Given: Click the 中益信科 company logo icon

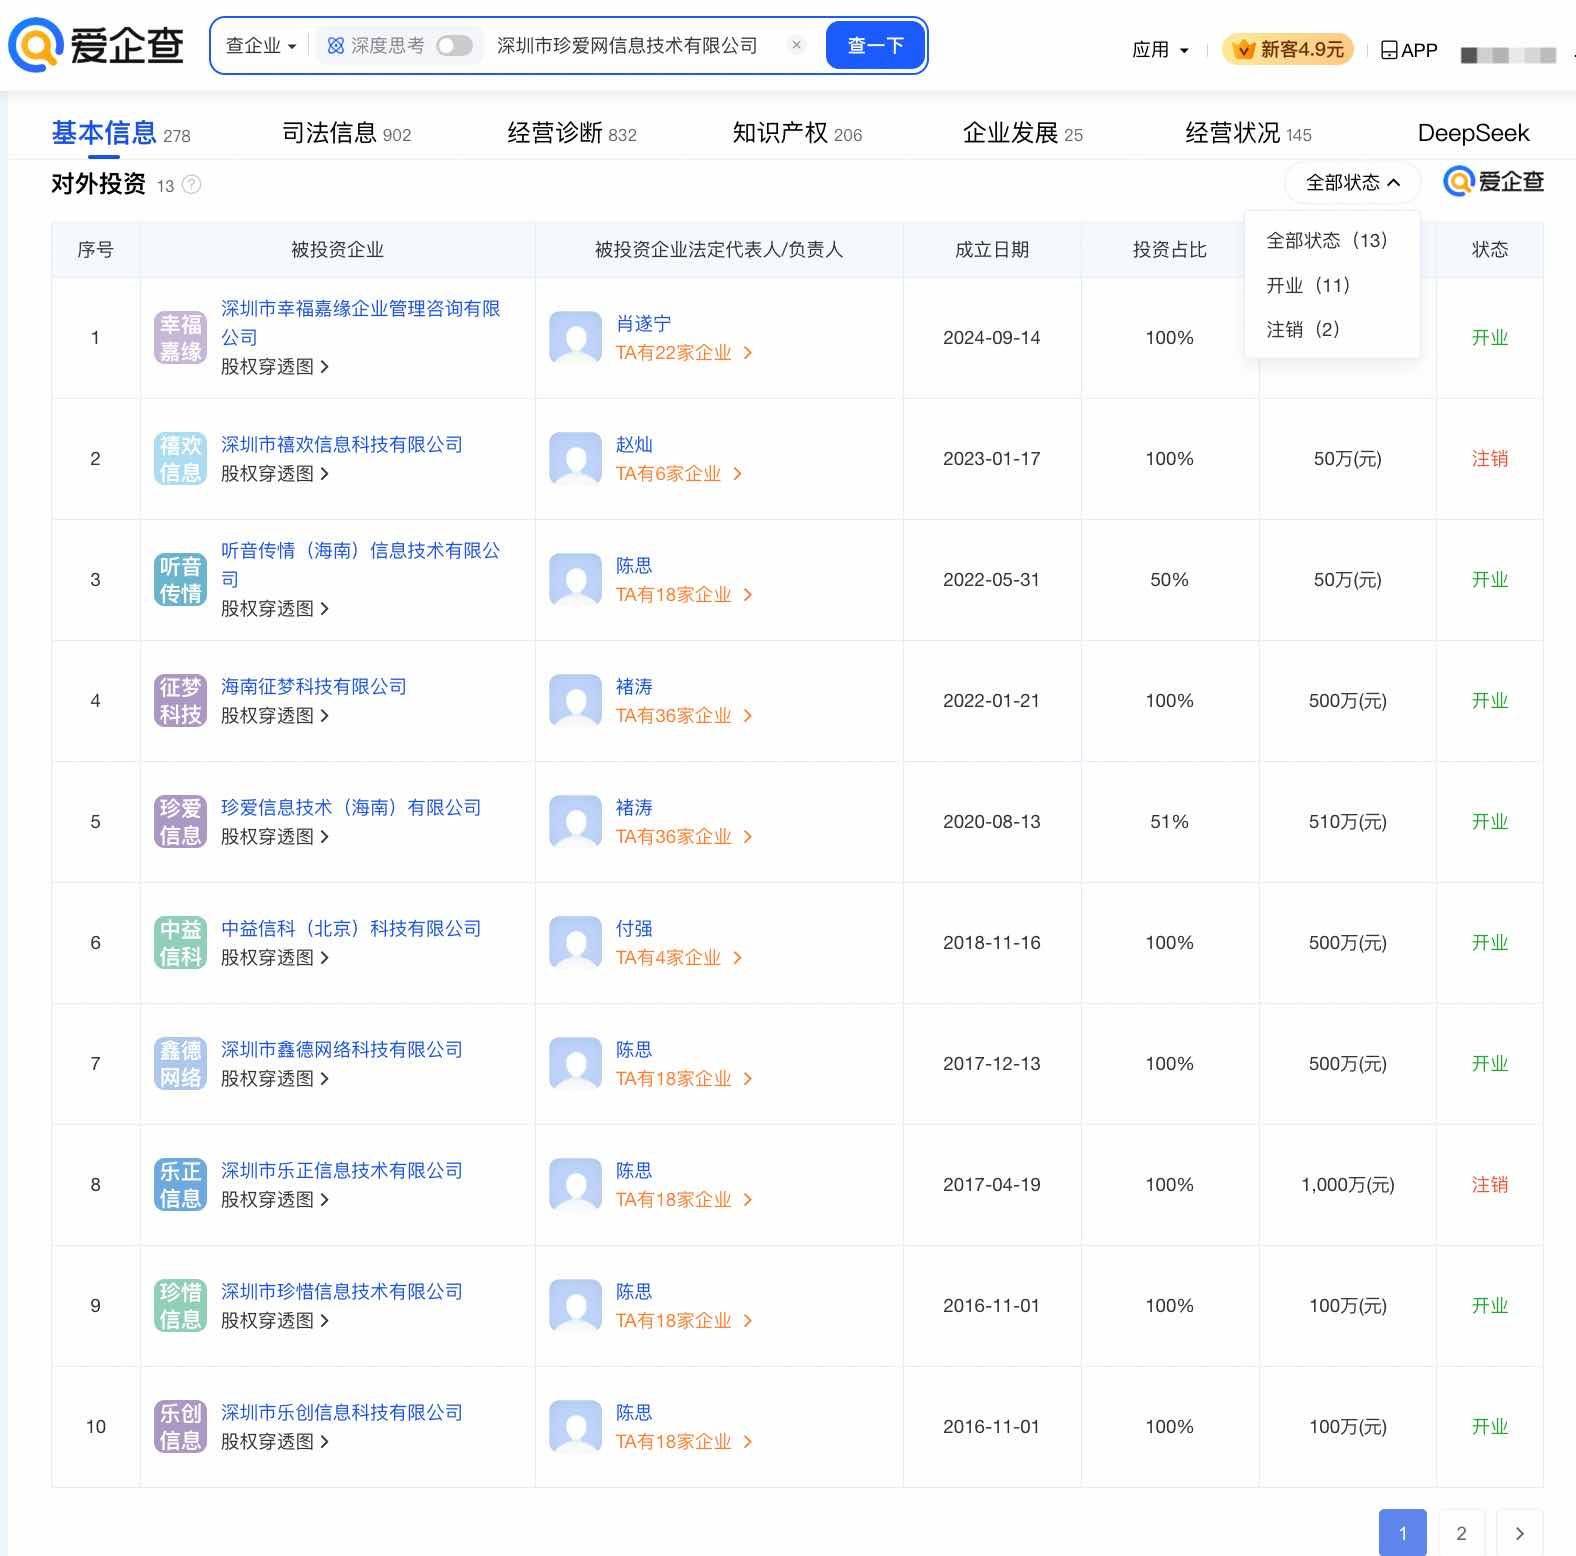Looking at the screenshot, I should (180, 943).
